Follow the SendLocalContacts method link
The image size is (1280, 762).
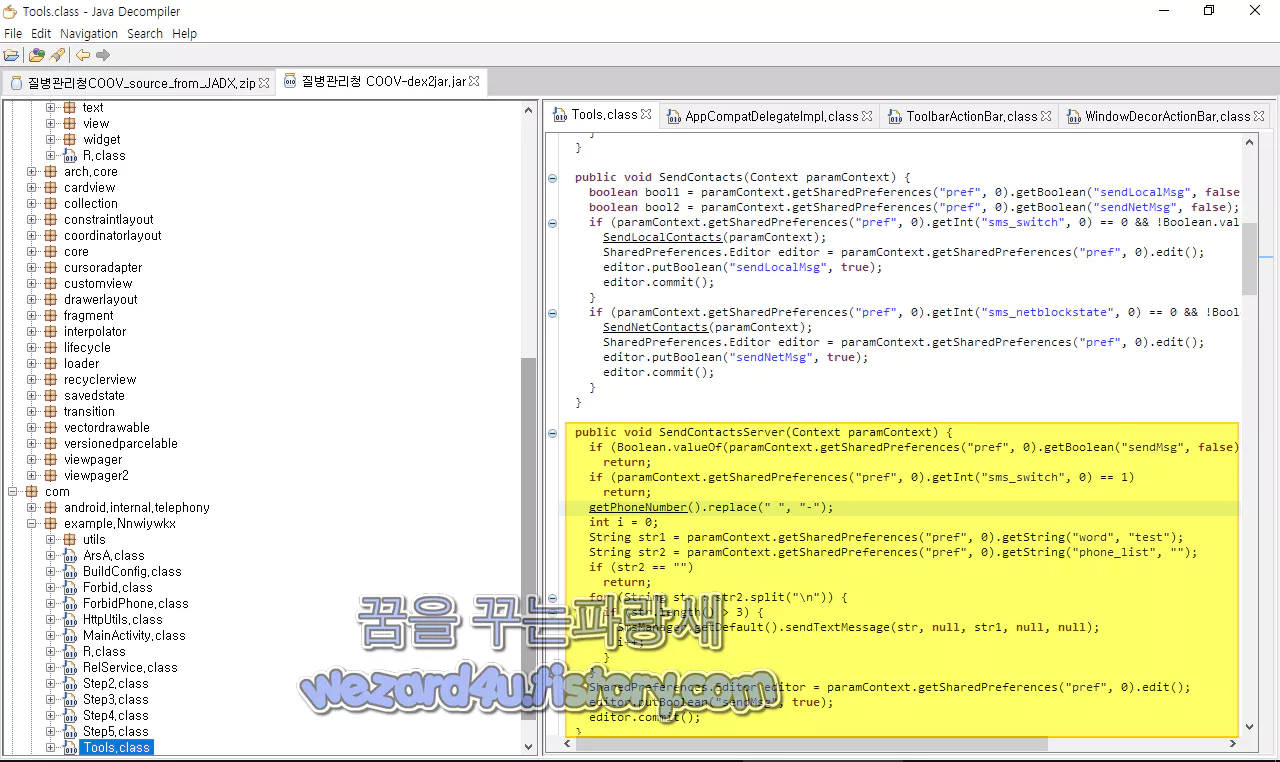[x=662, y=238]
